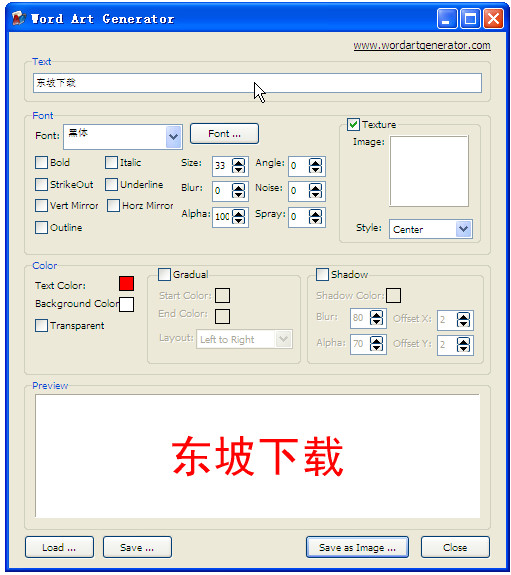Screen dimensions: 511x575
Task: Increase the Blur value up arrow
Action: 238,188
